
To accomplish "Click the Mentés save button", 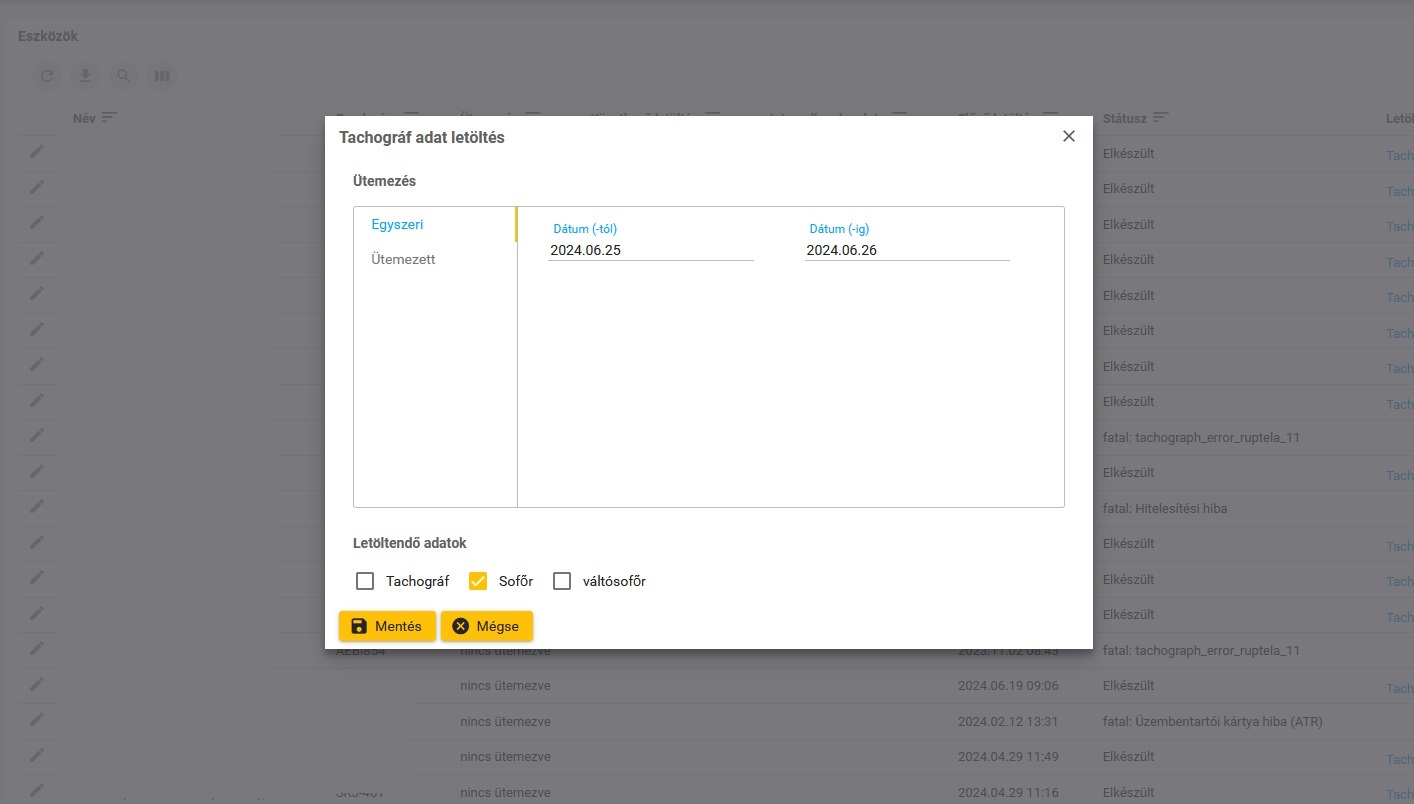I will pos(387,626).
